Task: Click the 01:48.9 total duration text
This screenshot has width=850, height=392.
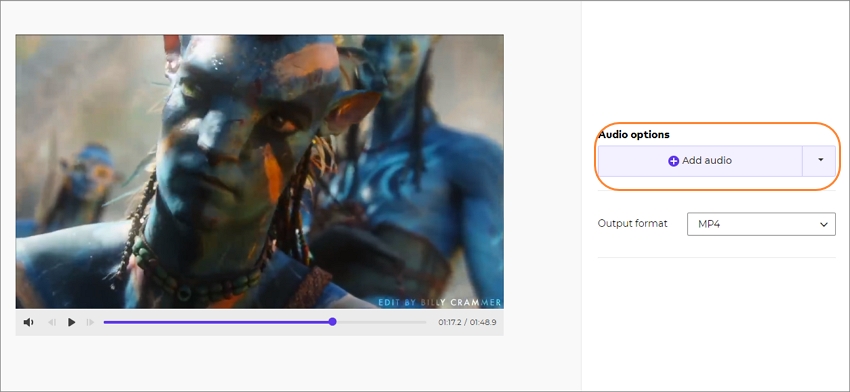Action: [x=483, y=322]
